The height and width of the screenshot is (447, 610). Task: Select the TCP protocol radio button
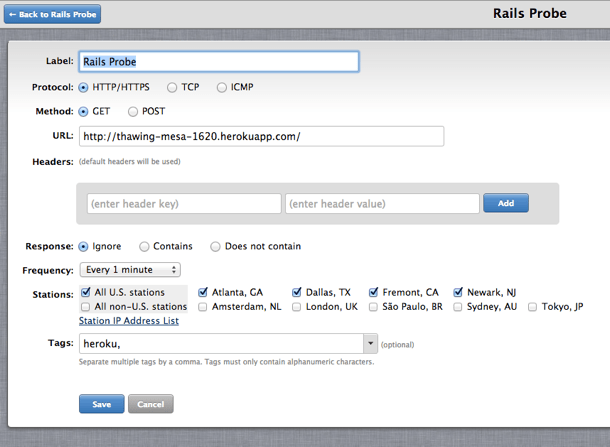(172, 88)
